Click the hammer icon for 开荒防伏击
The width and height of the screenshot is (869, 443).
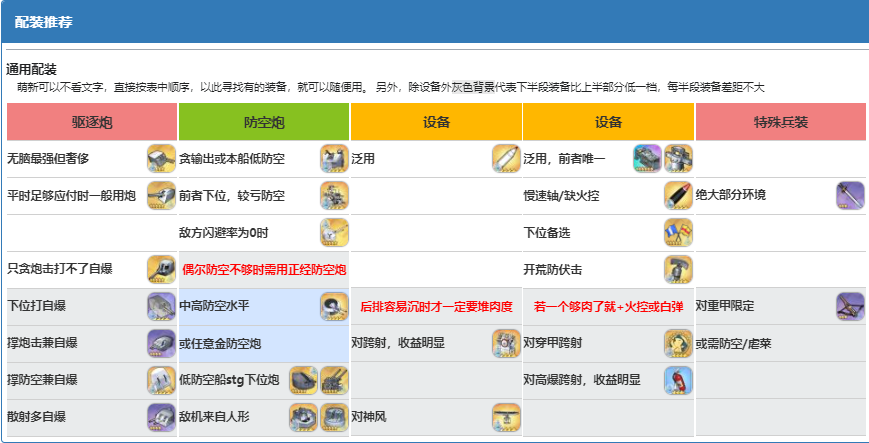click(x=678, y=269)
